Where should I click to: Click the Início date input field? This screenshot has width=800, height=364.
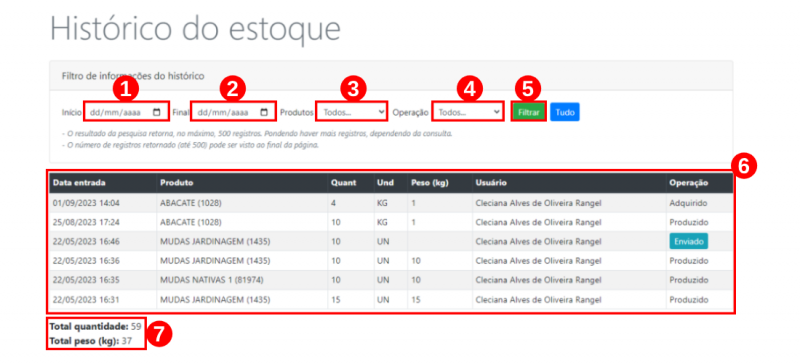[126, 112]
